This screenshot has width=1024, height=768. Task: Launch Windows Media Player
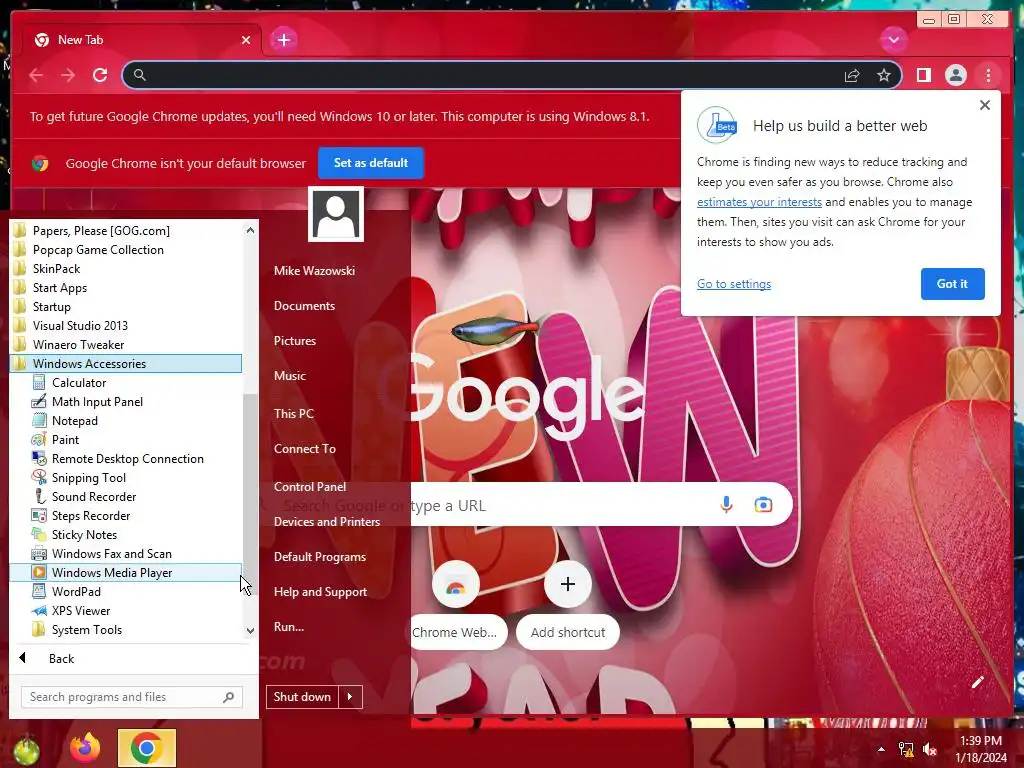tap(125, 573)
